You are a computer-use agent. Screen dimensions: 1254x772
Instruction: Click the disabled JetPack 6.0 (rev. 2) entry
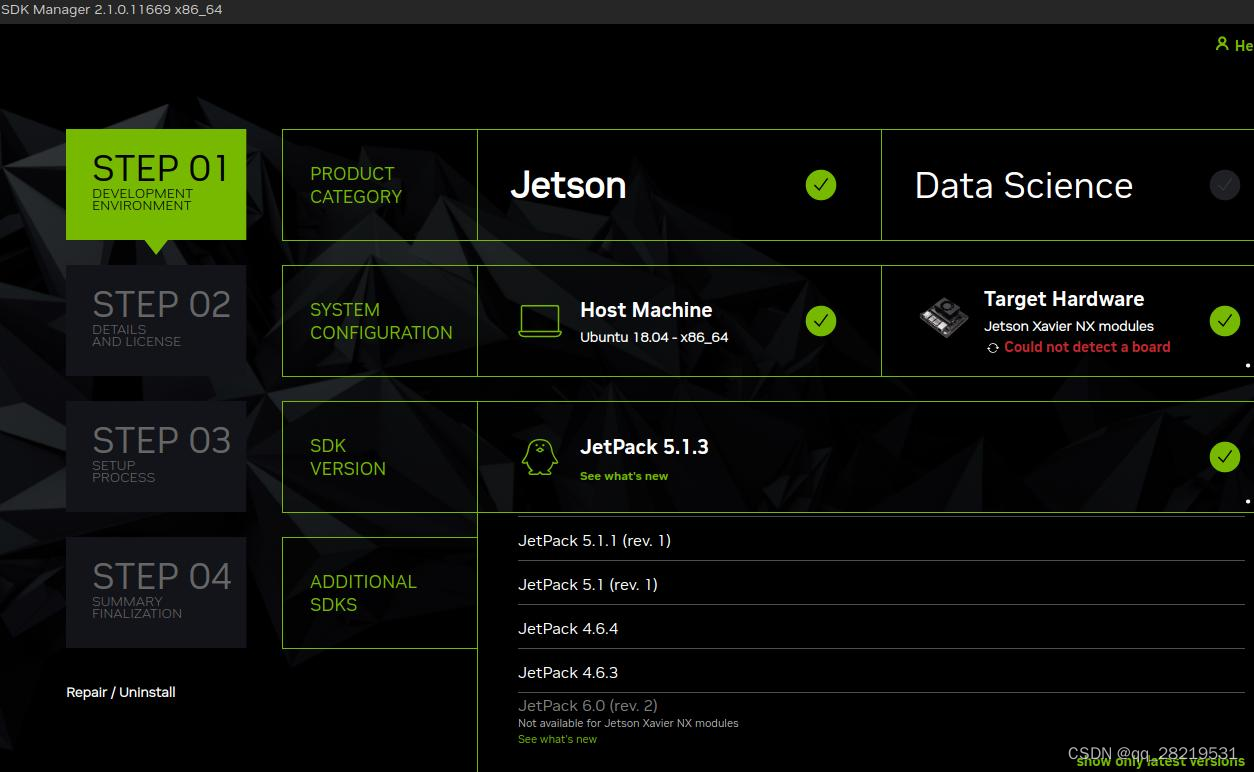[x=588, y=705]
